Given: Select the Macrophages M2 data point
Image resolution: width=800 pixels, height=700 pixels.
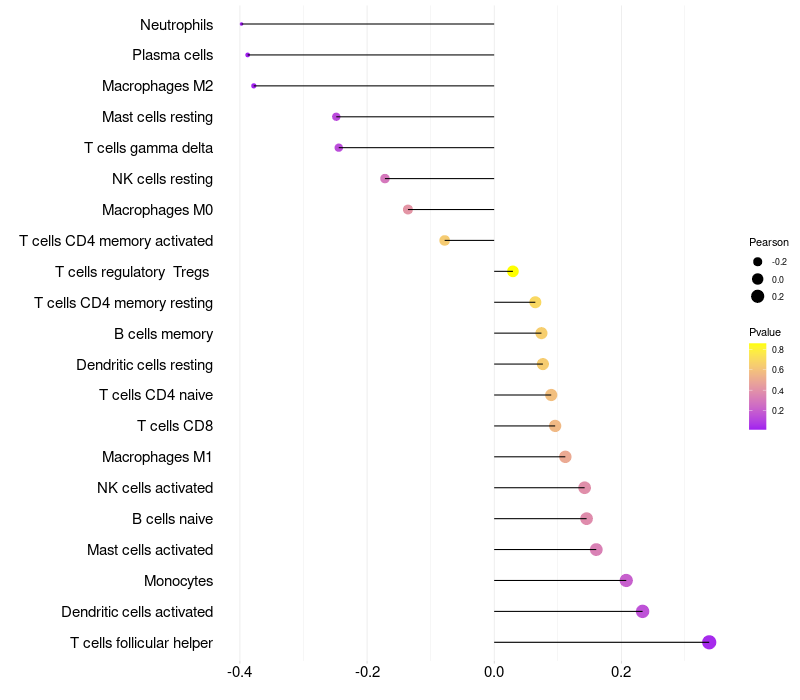Looking at the screenshot, I should tap(254, 86).
